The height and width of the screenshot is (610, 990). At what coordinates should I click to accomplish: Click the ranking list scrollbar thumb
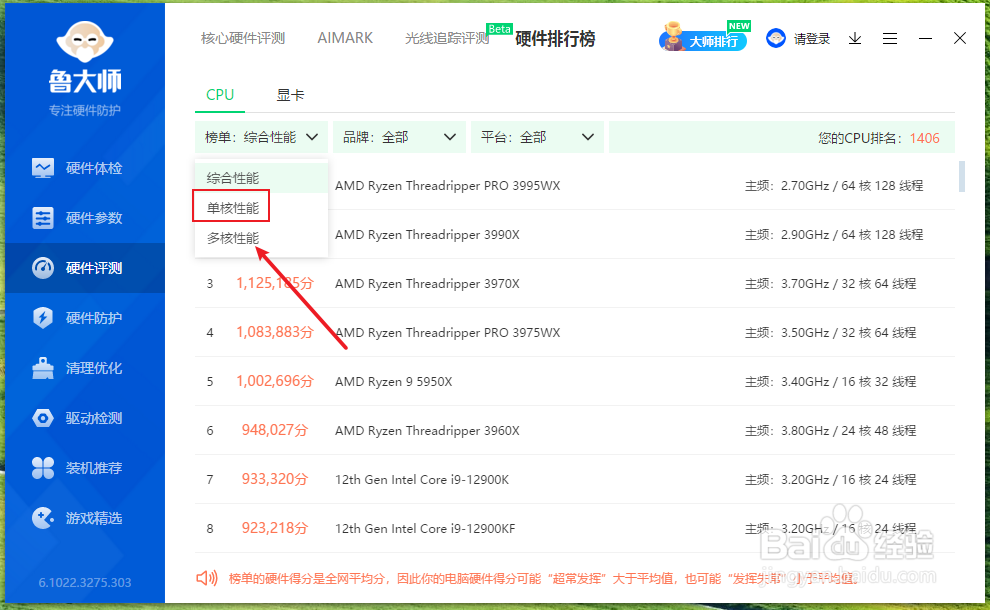(962, 176)
